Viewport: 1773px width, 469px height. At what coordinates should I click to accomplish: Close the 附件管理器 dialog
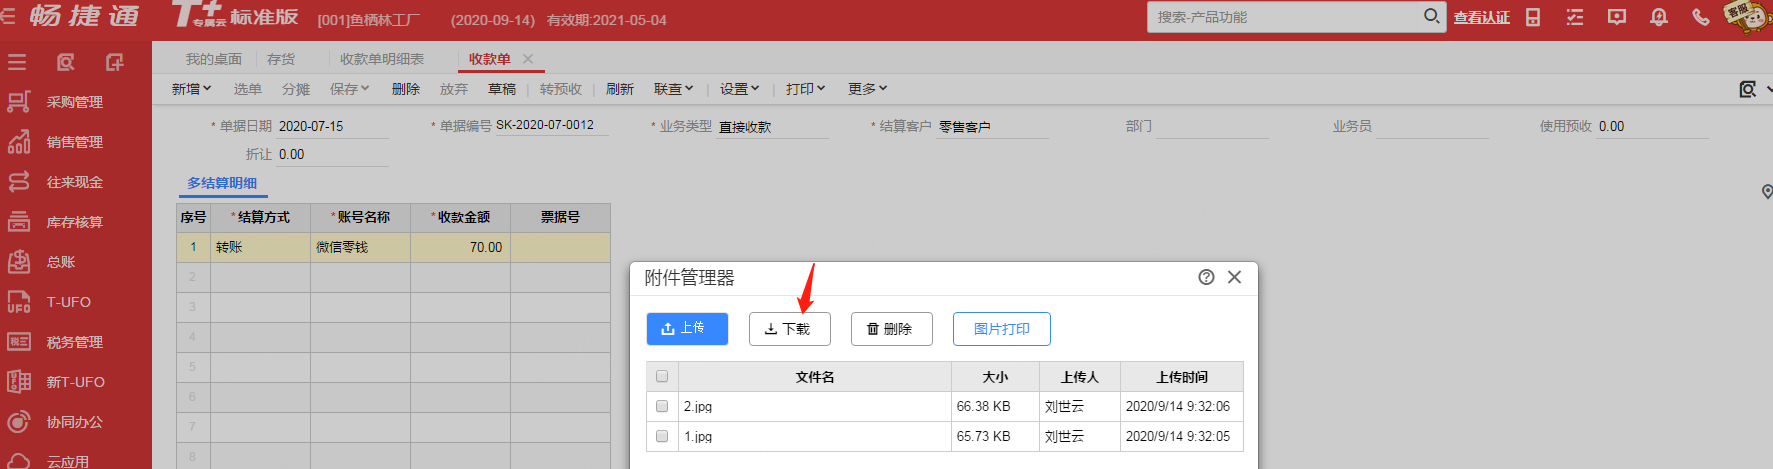1235,277
